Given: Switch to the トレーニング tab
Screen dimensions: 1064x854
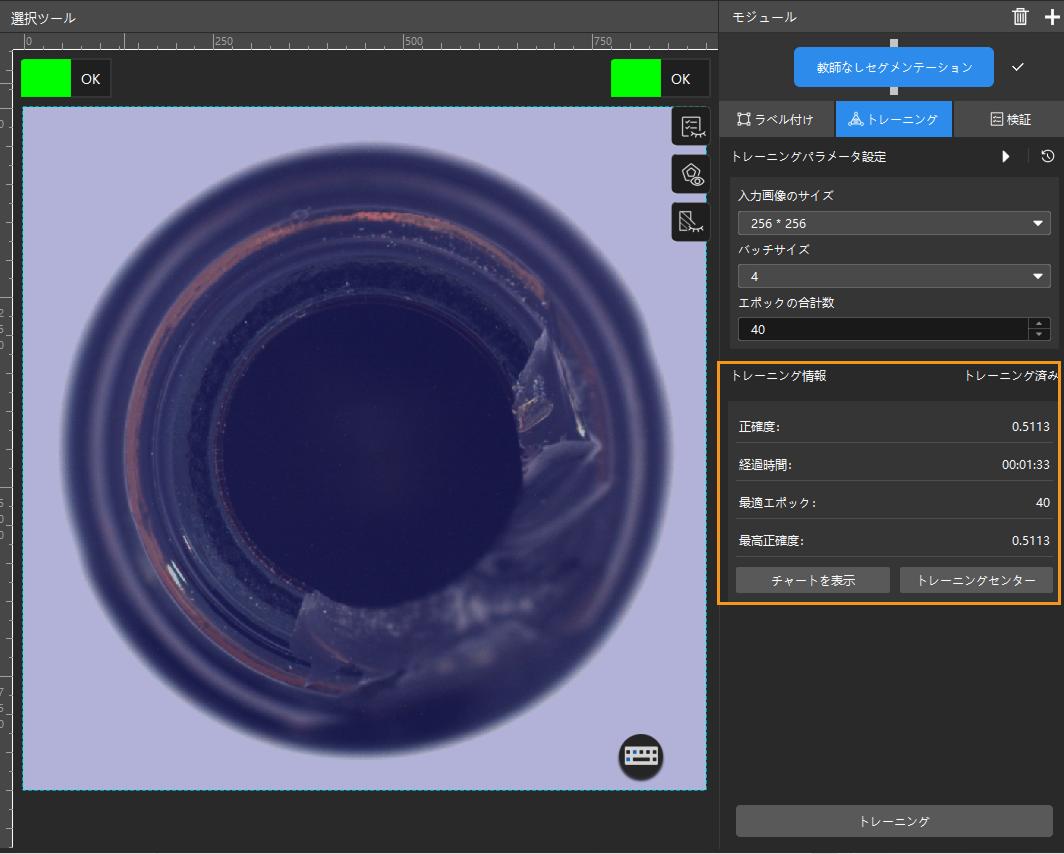Looking at the screenshot, I should (x=894, y=119).
